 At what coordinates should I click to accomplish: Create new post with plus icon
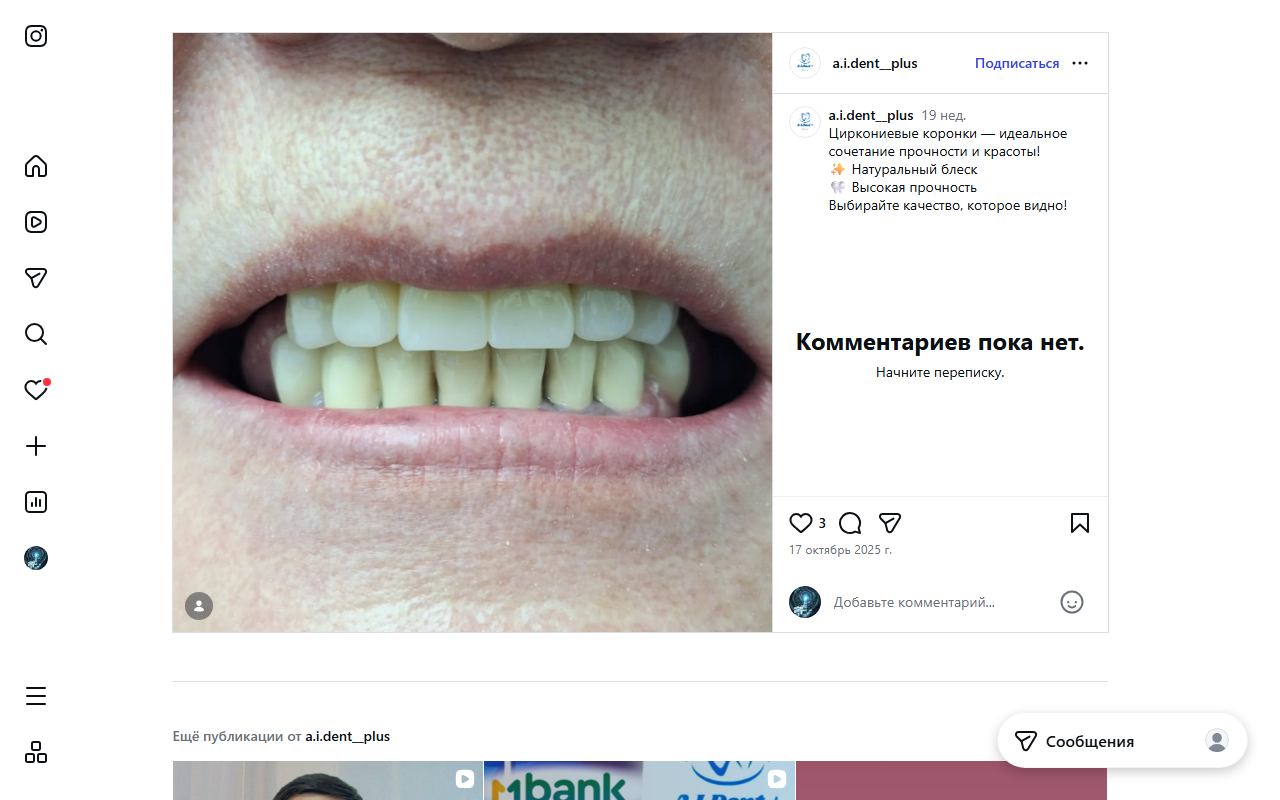coord(36,446)
